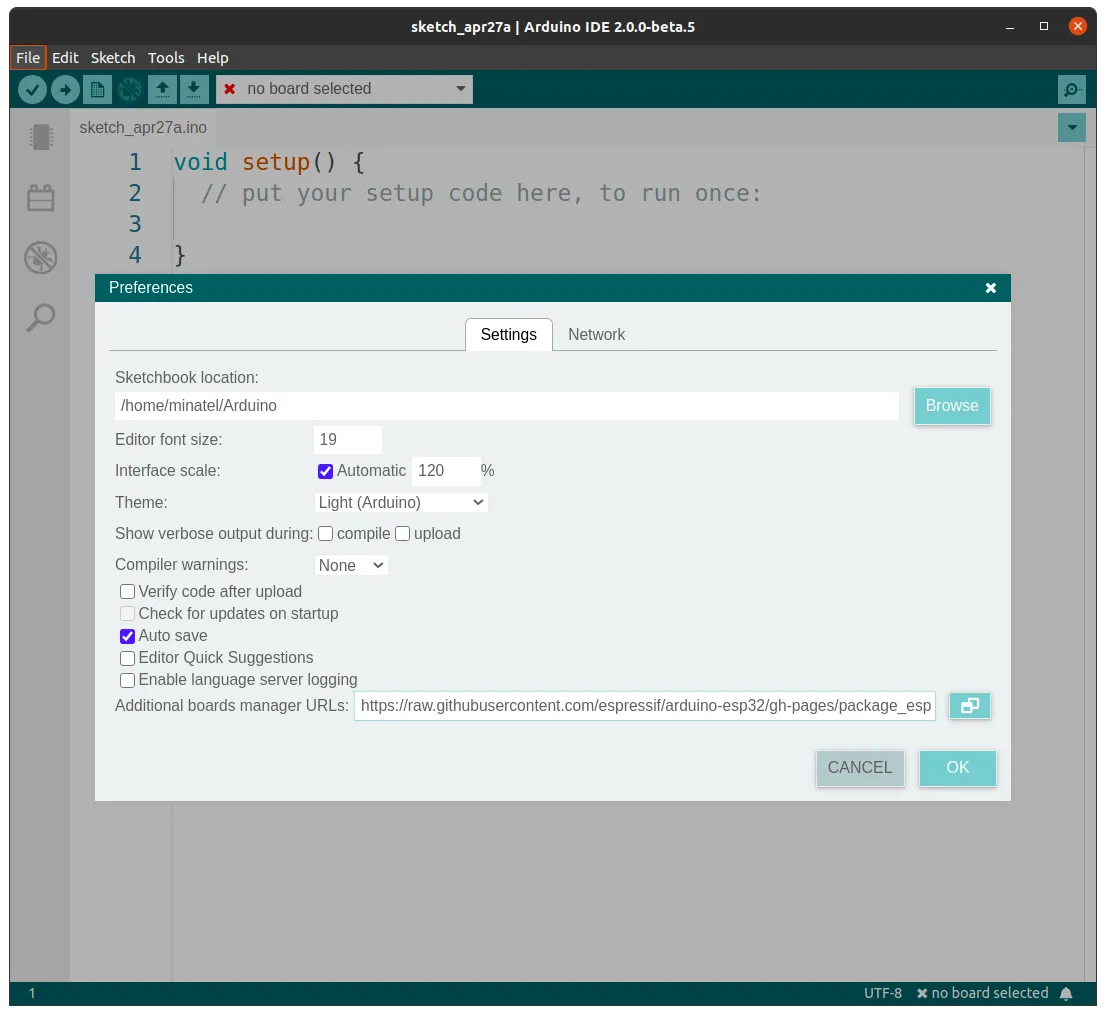Open the Sketch menu
Screen dimensions: 1106x1015
(x=113, y=57)
